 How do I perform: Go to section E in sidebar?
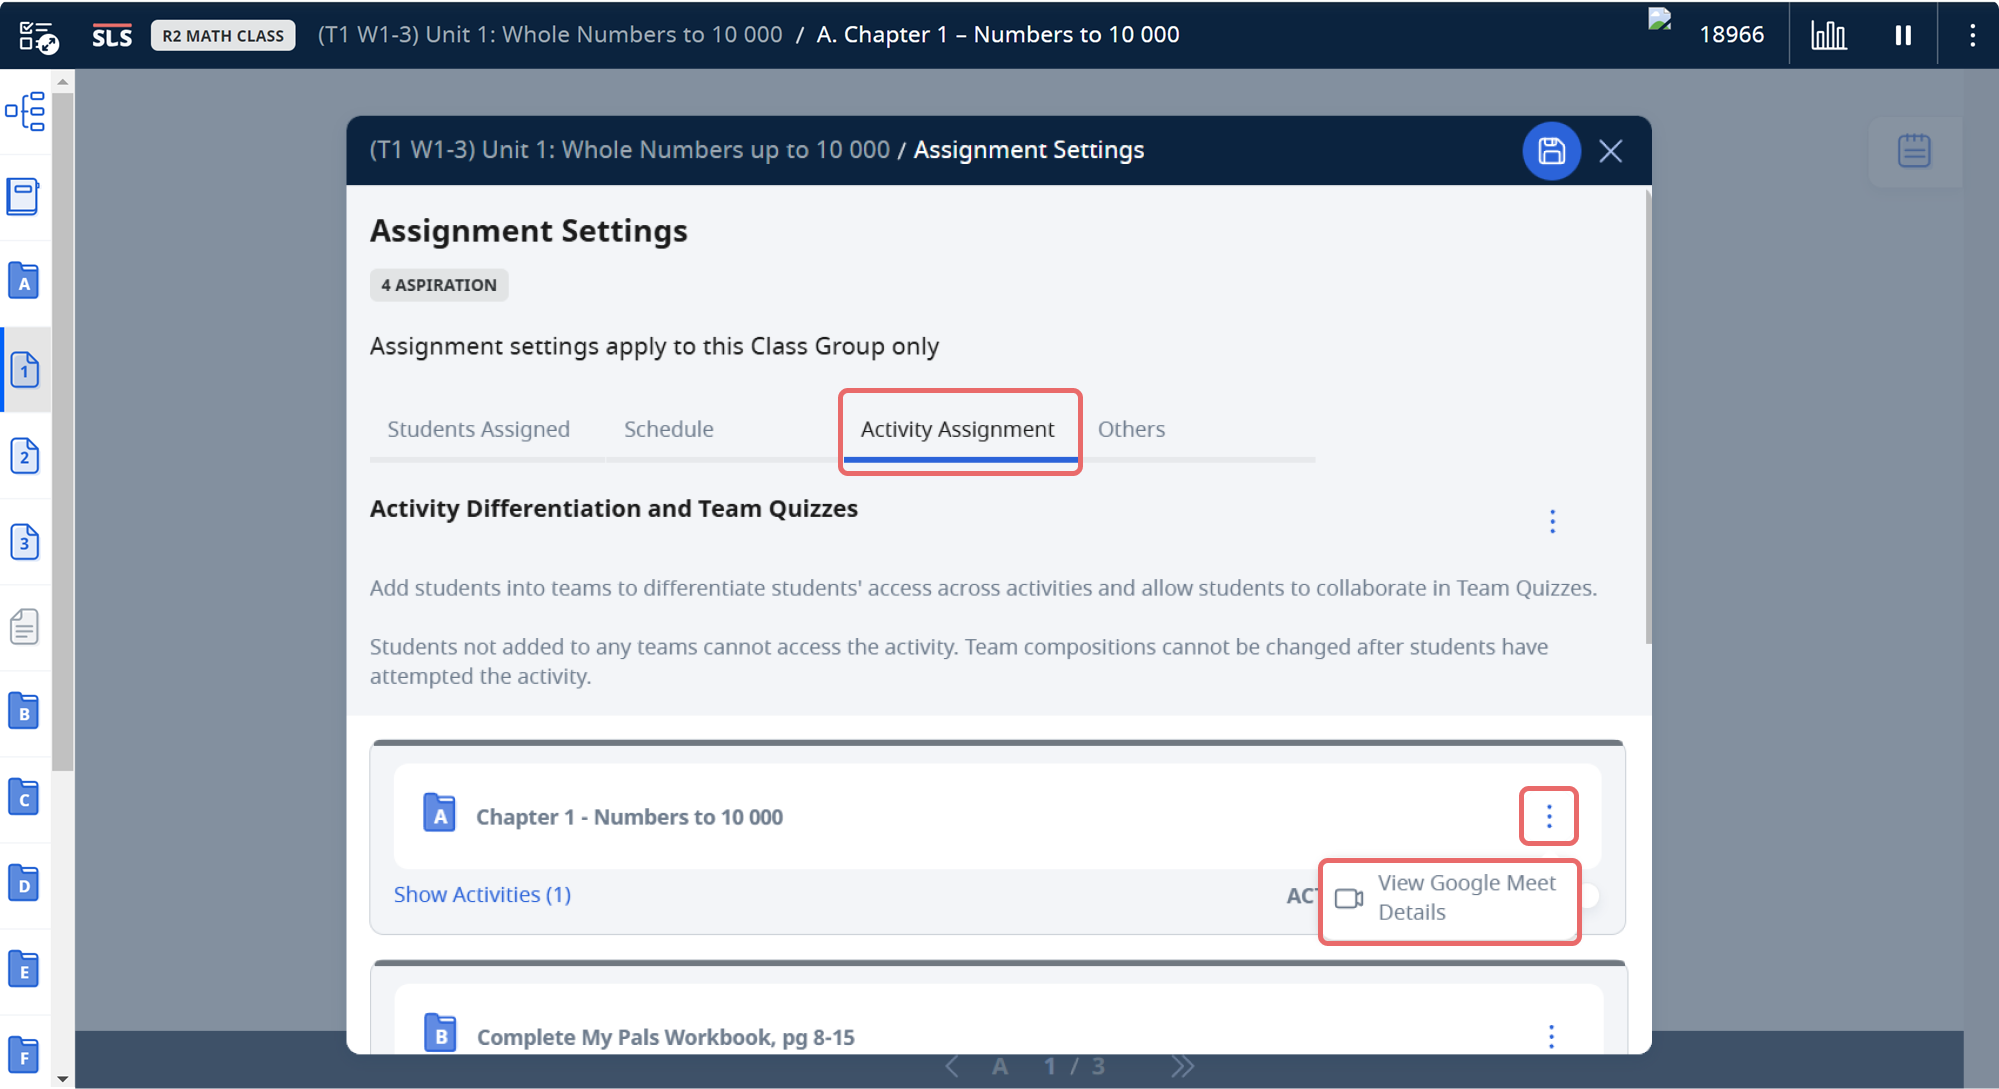click(x=24, y=970)
